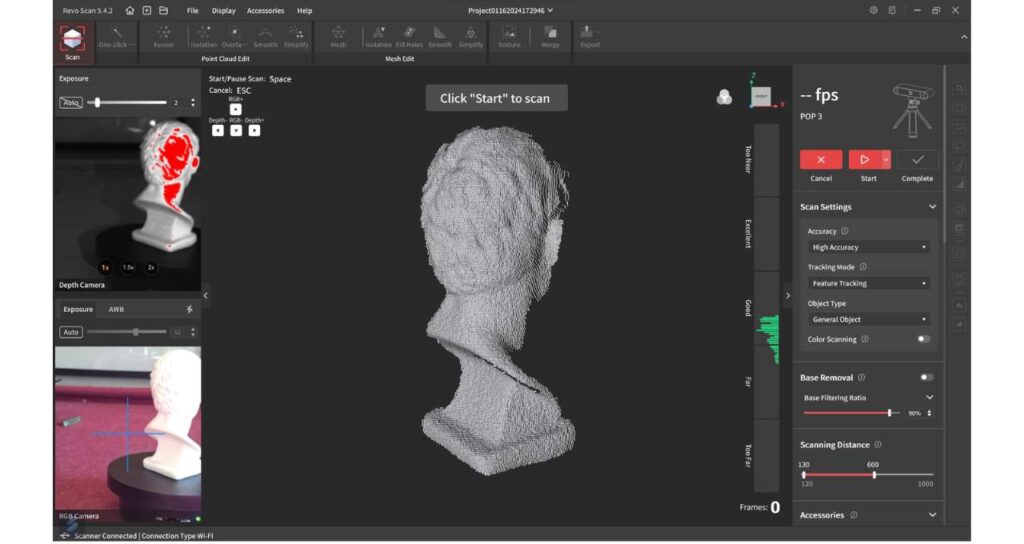The image size is (1024, 544).
Task: Click the view orientation cube
Action: tap(761, 96)
